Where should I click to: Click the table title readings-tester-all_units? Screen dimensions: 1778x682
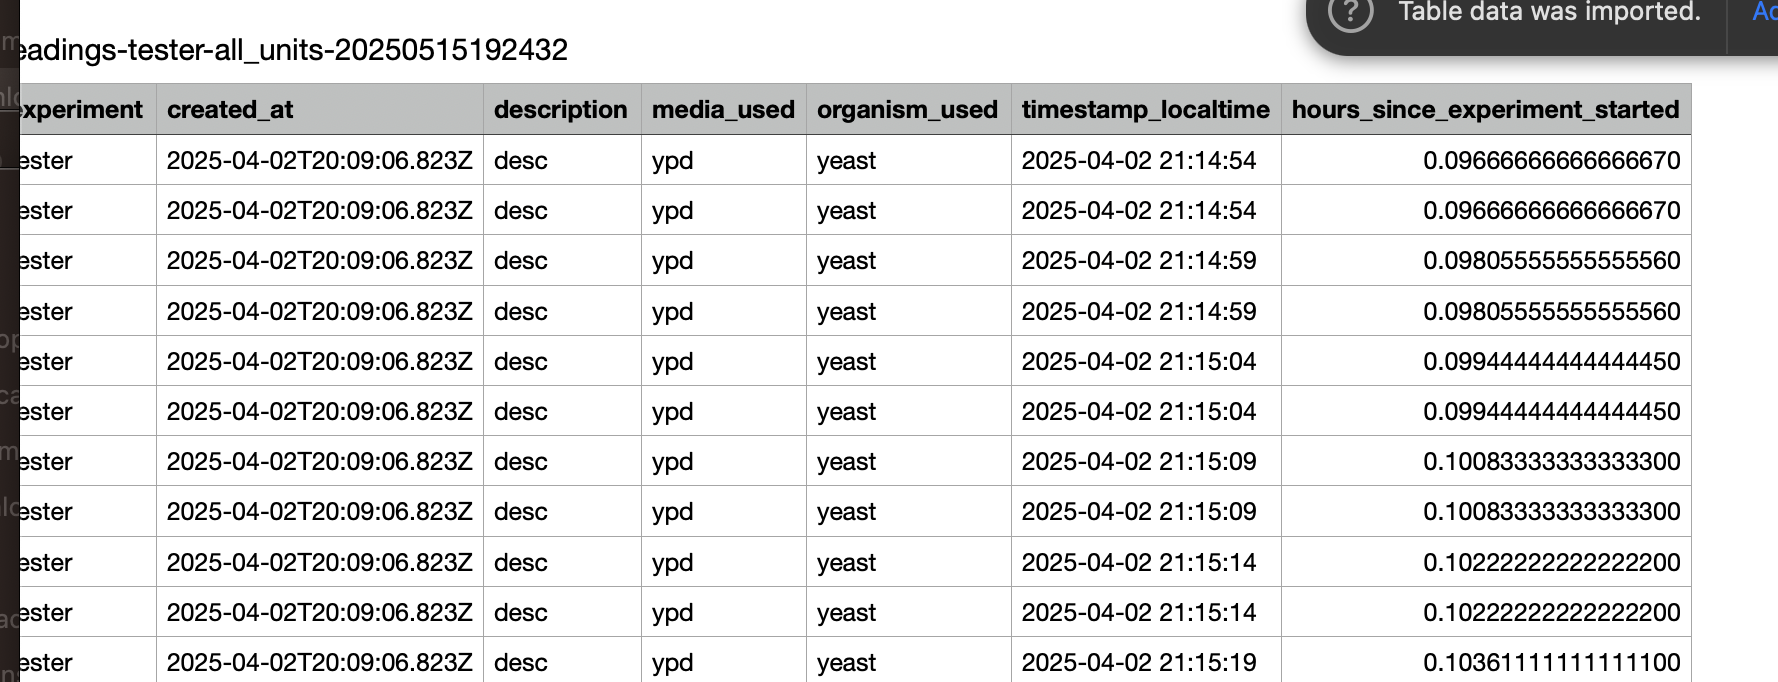[x=294, y=50]
